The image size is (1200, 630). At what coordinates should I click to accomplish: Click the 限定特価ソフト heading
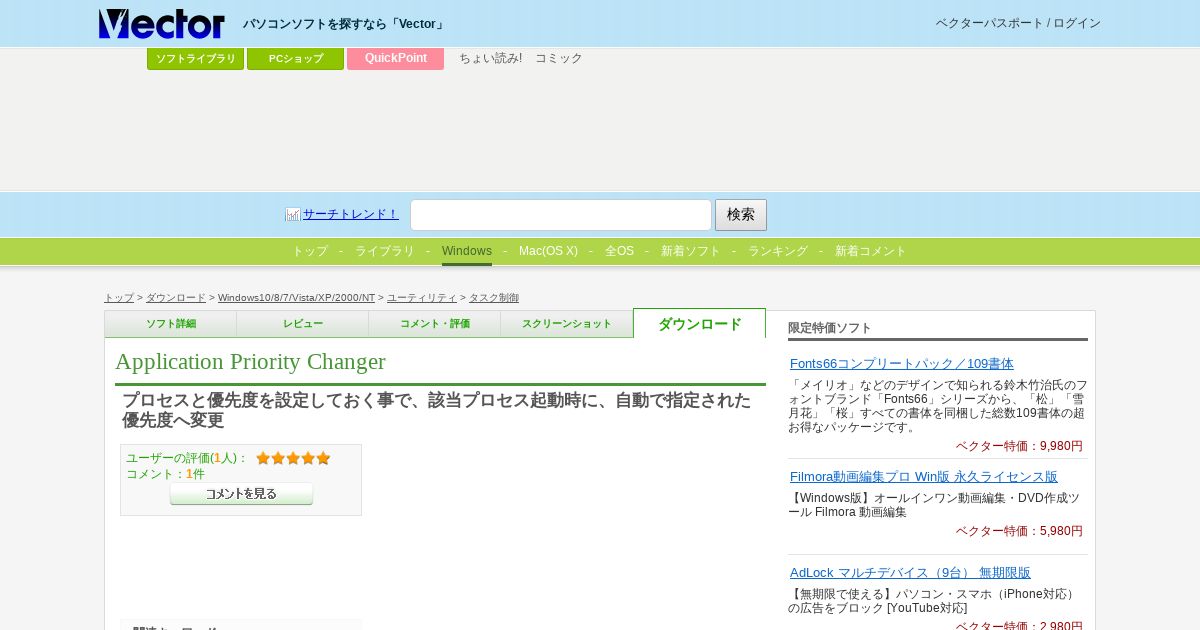coord(830,328)
